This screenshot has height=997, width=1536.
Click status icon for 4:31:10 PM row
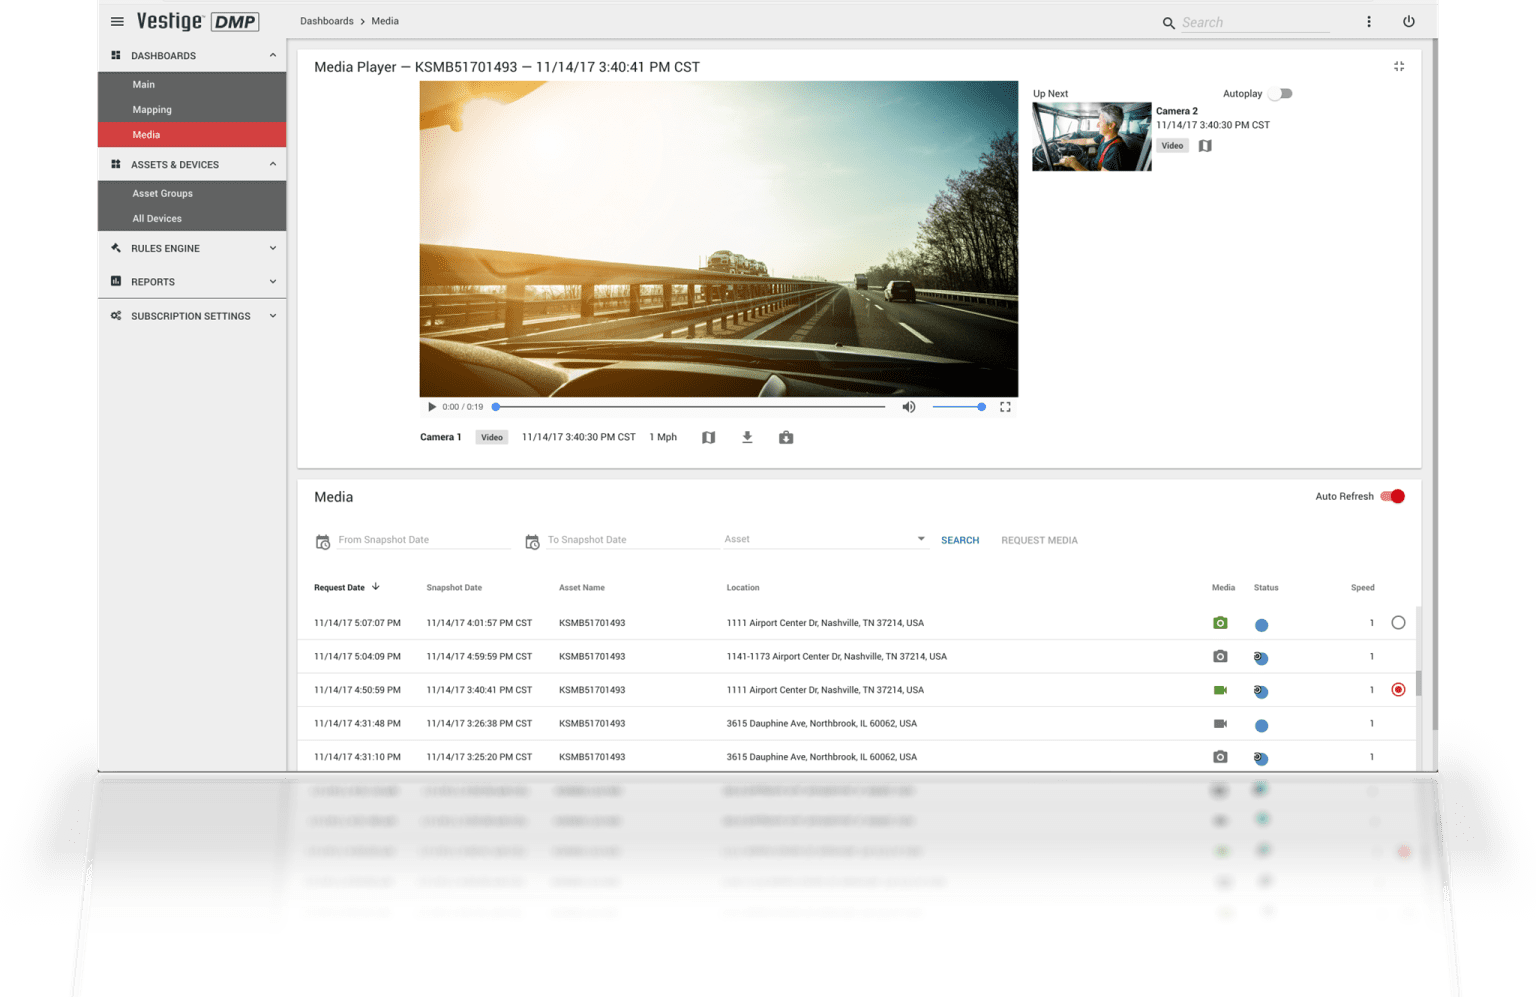click(1261, 758)
